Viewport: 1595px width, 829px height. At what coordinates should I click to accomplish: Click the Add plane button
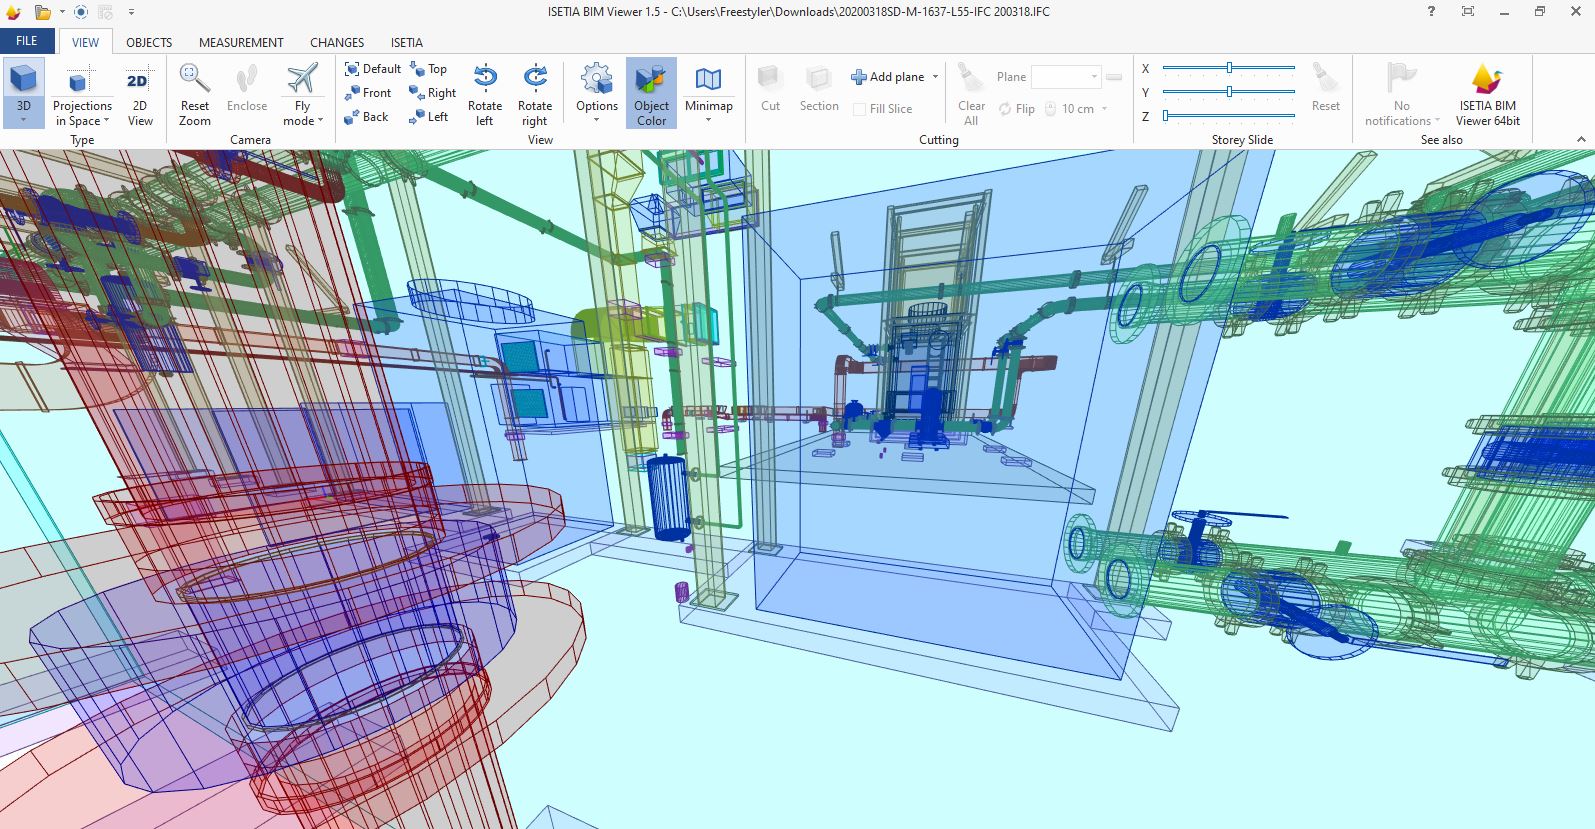(888, 77)
